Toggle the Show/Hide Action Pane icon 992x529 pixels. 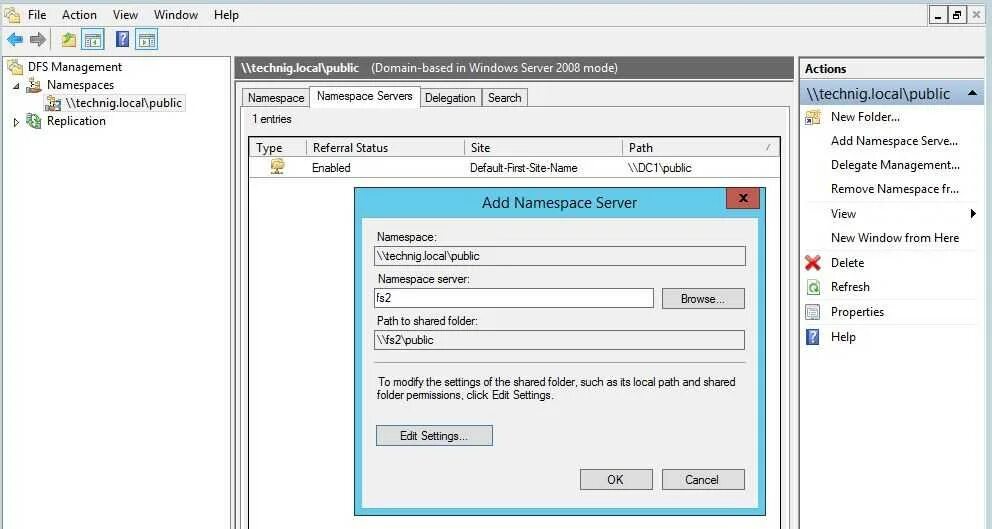tap(147, 40)
